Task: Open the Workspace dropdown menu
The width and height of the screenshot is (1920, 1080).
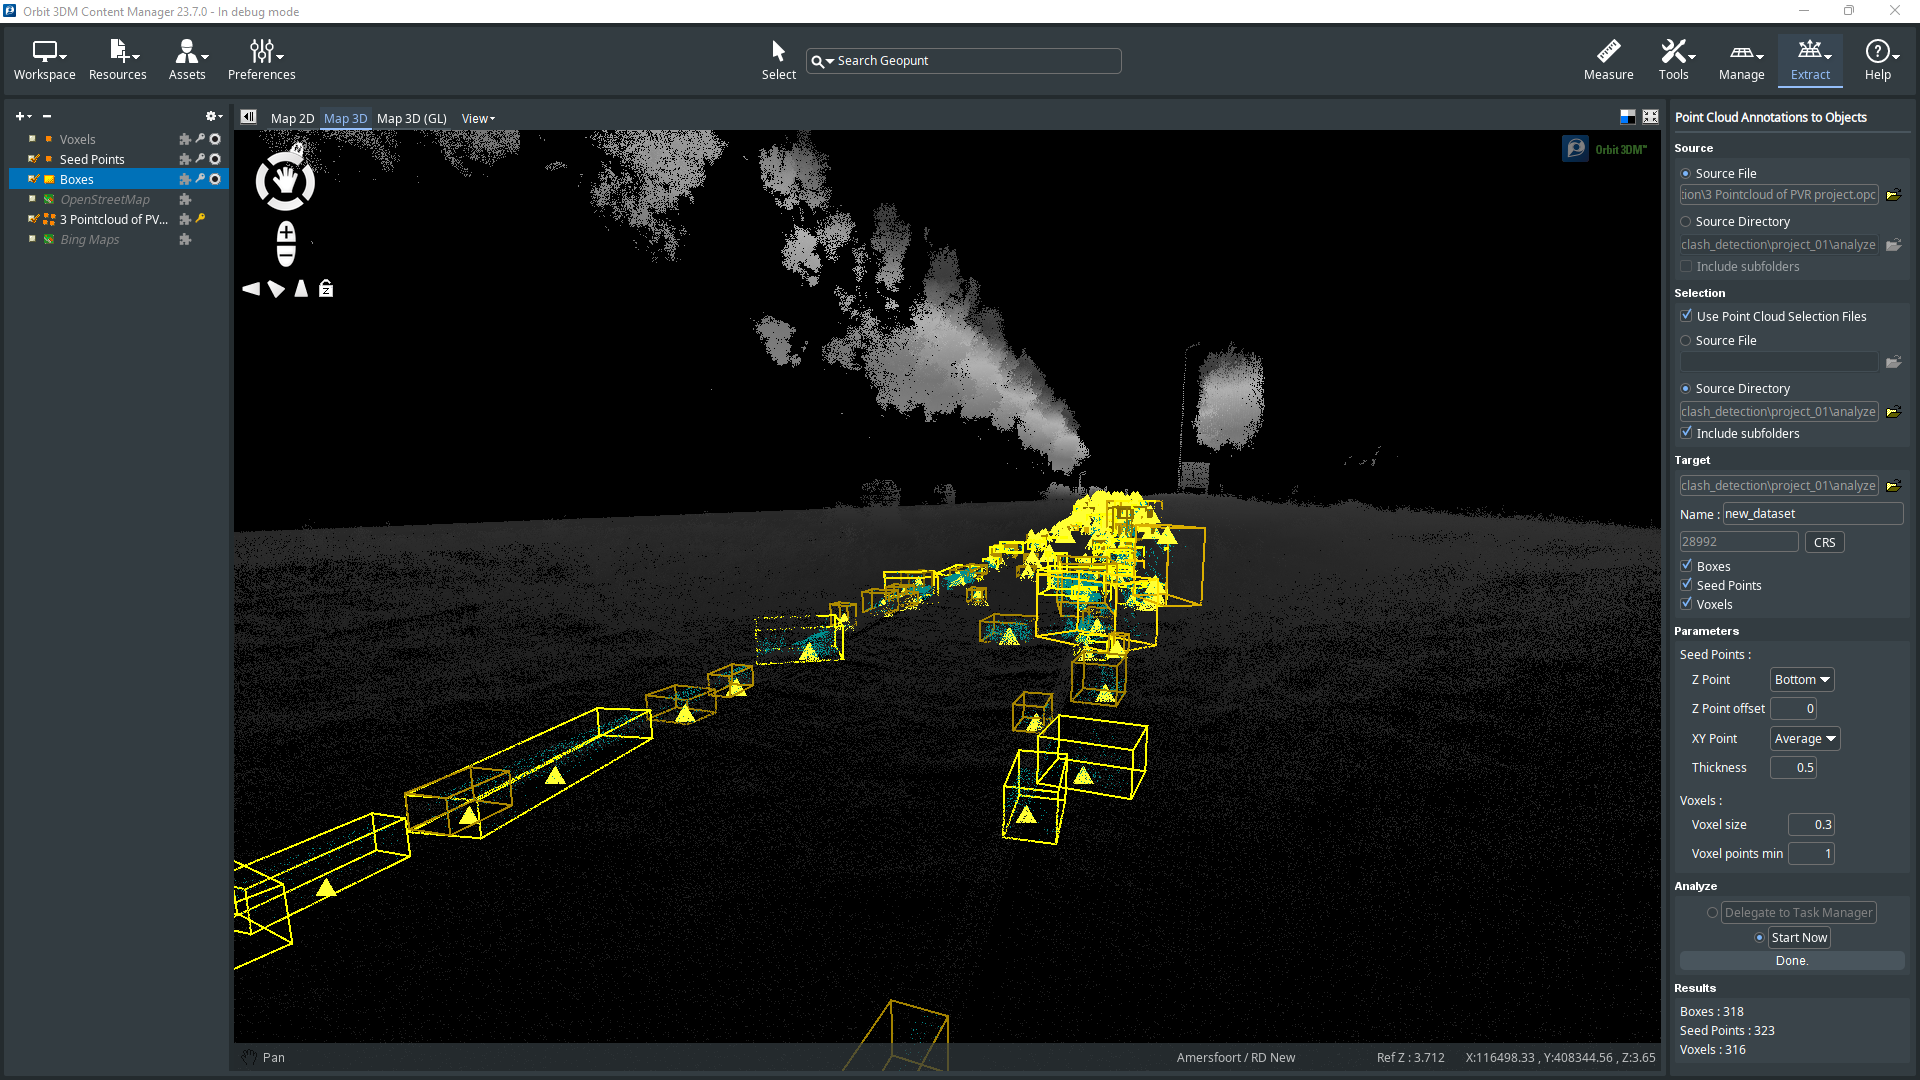Action: click(x=45, y=60)
